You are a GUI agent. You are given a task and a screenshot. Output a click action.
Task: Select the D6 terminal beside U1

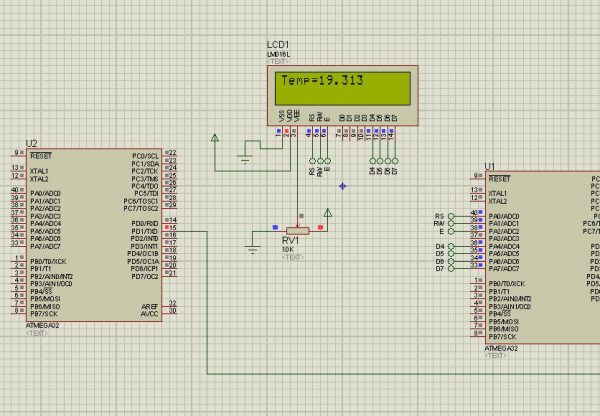[451, 261]
